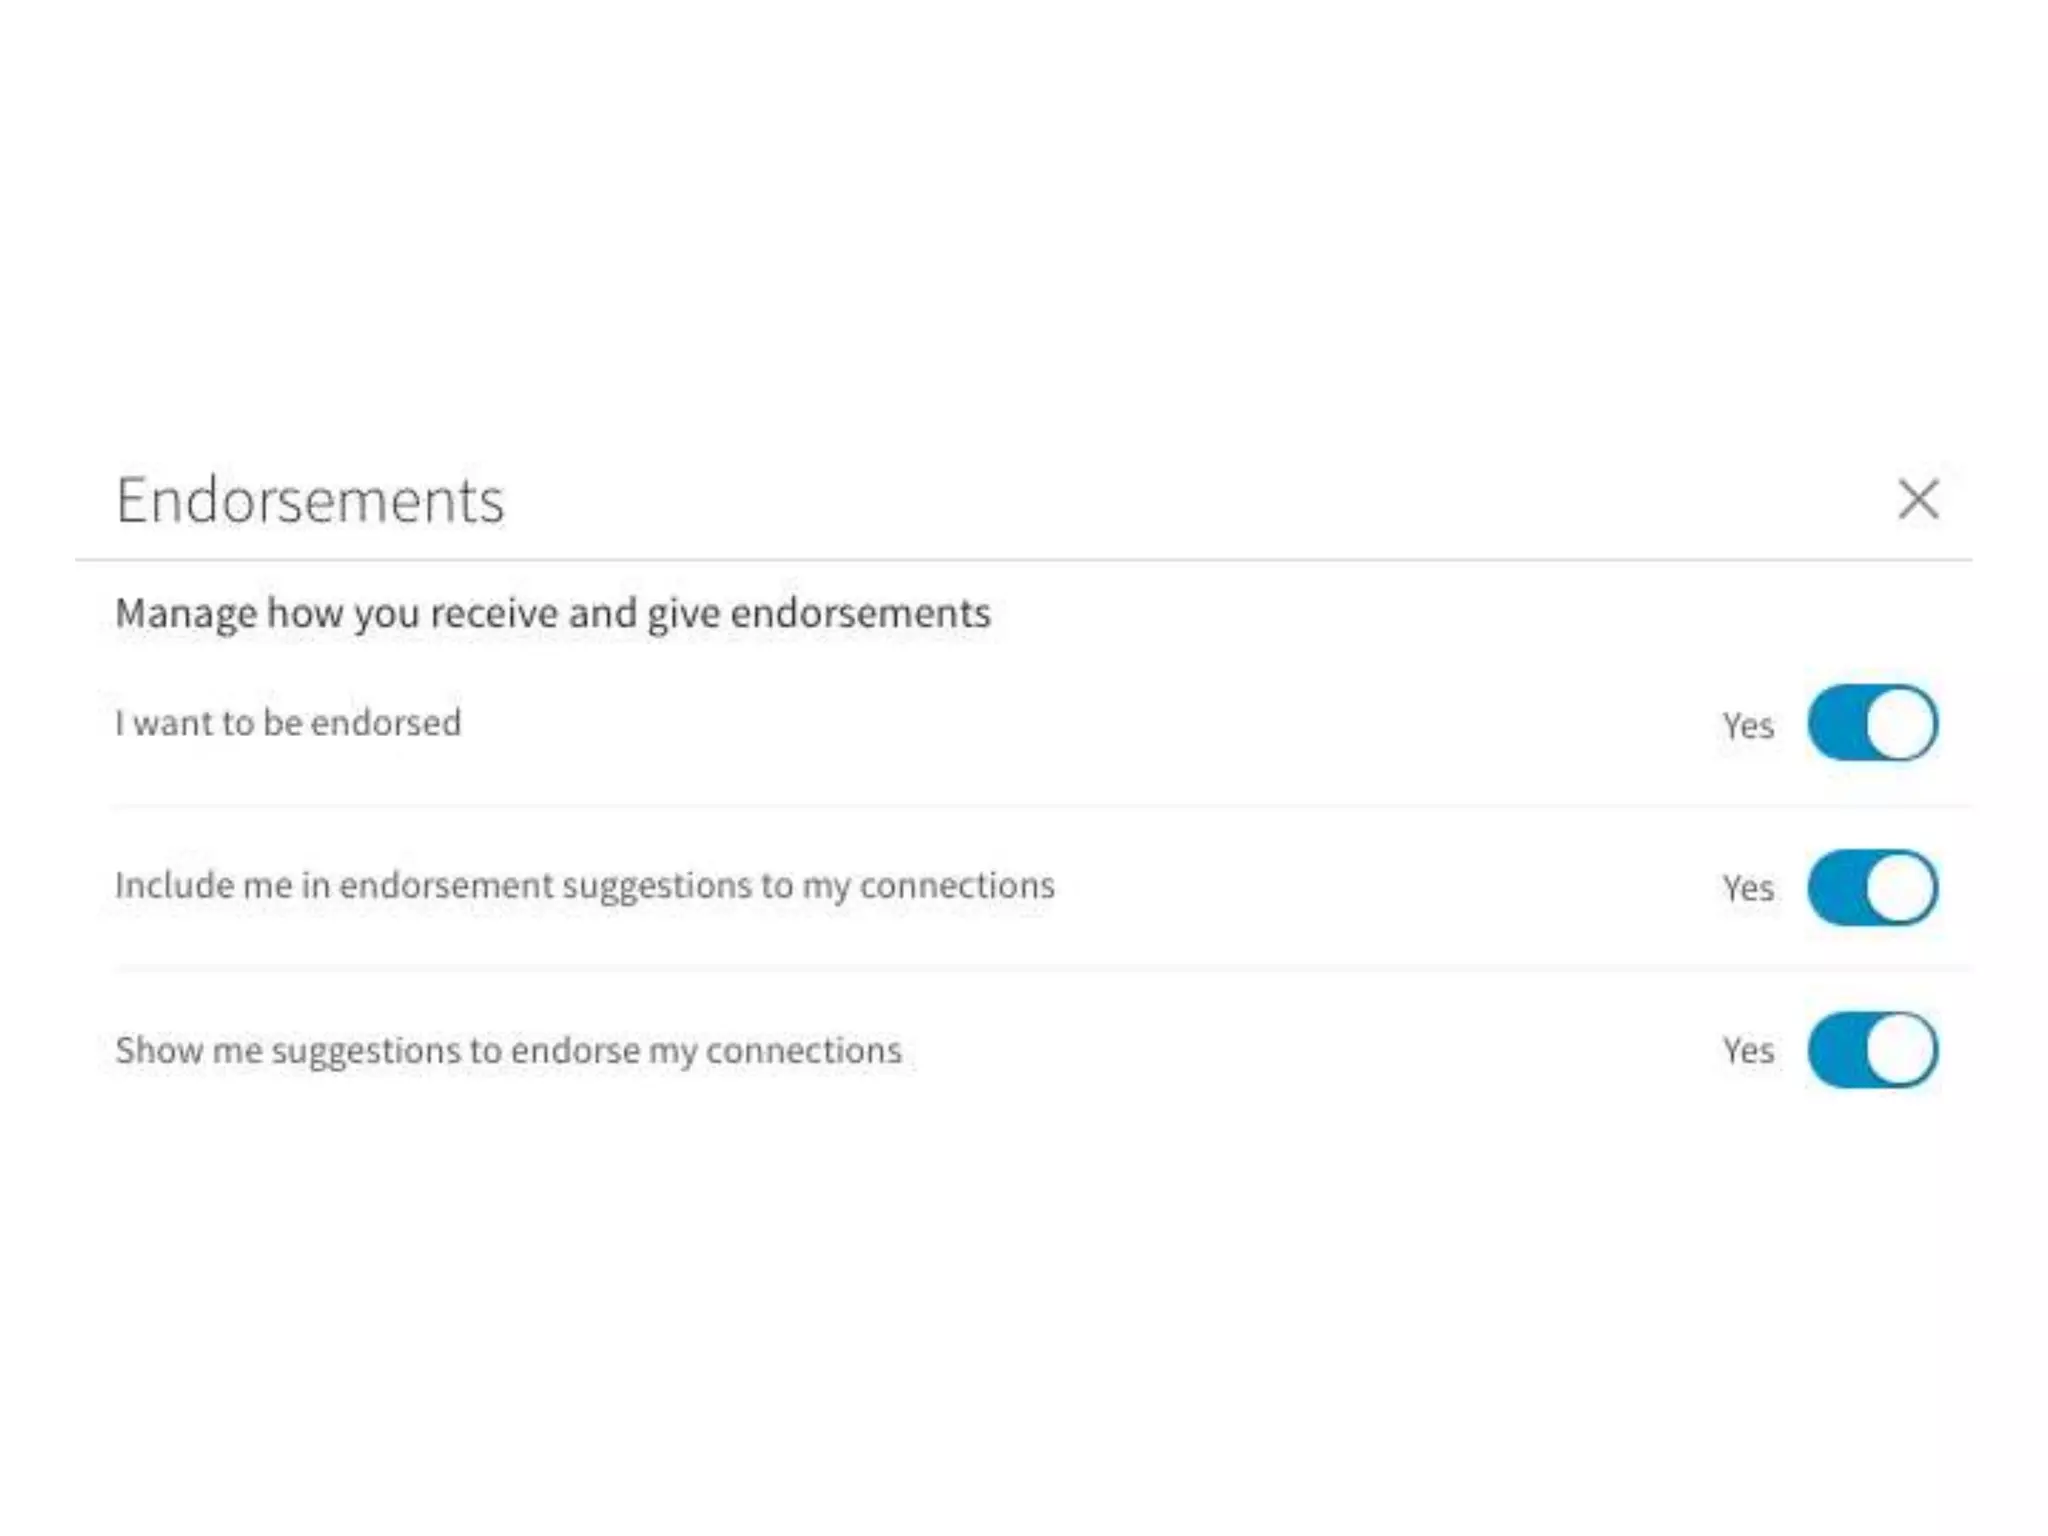Click 'Yes' beside 'I want to be endorsed'
Viewport: 2048px width, 1536px height.
click(x=1748, y=725)
